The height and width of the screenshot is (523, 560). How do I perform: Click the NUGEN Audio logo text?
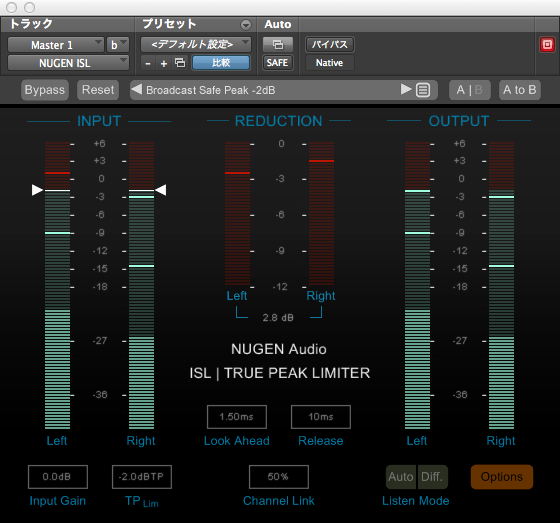coord(279,349)
